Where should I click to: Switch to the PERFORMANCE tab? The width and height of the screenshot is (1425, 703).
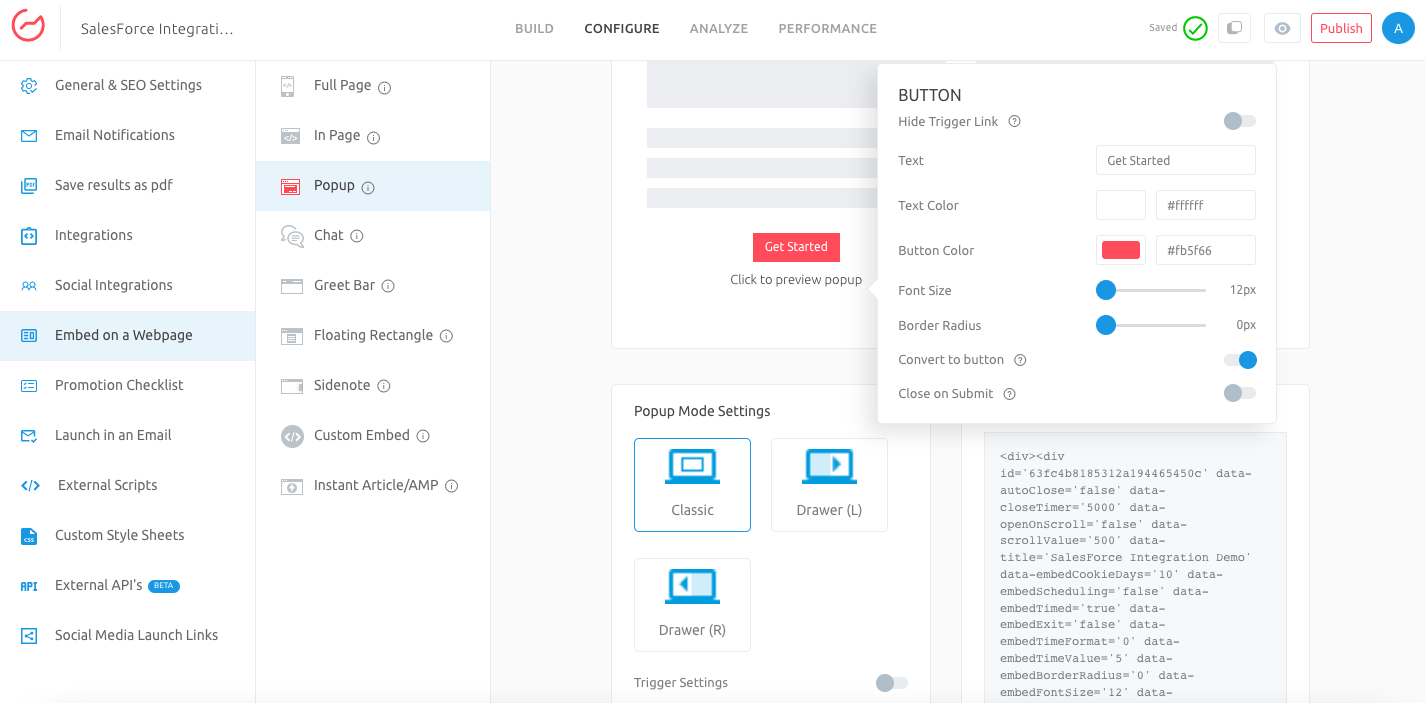828,28
